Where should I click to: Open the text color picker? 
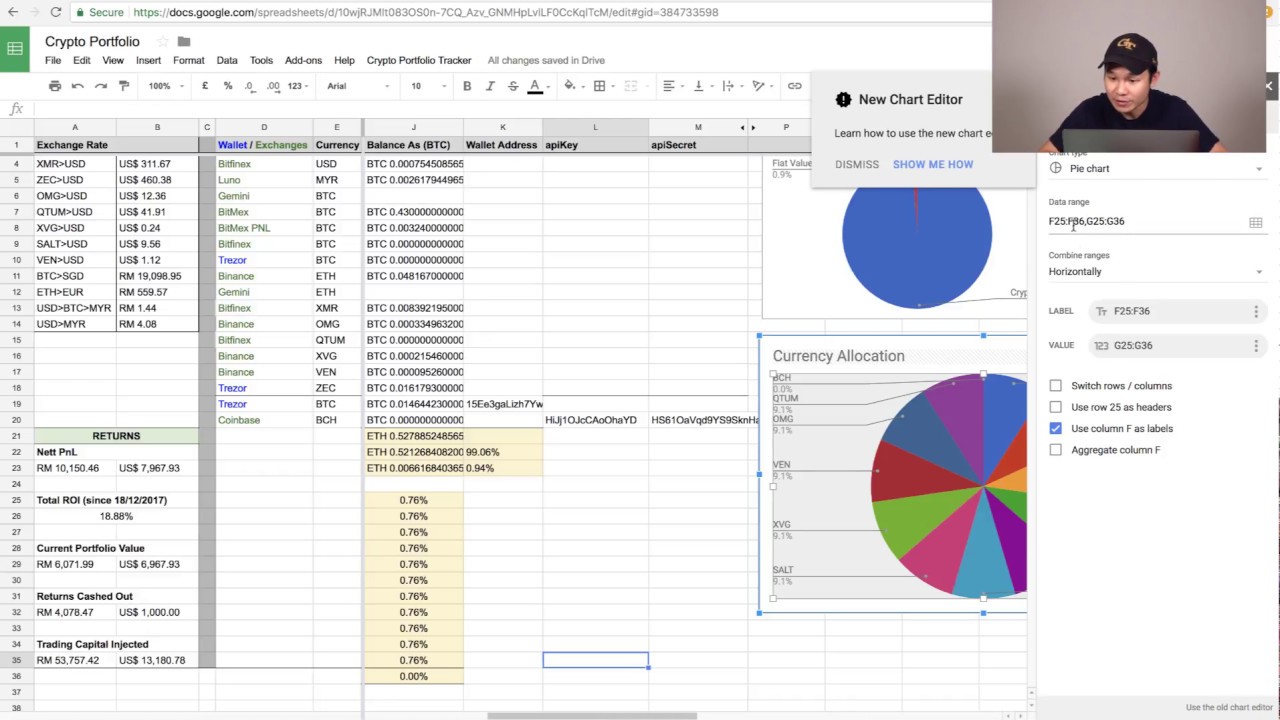tap(536, 86)
